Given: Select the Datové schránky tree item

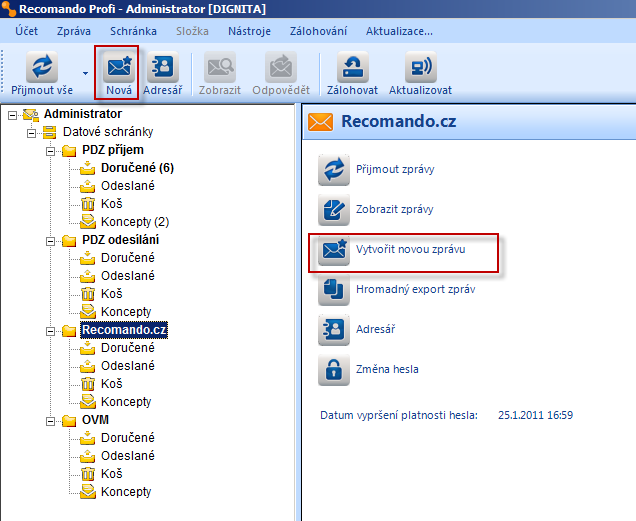Looking at the screenshot, I should 108,132.
